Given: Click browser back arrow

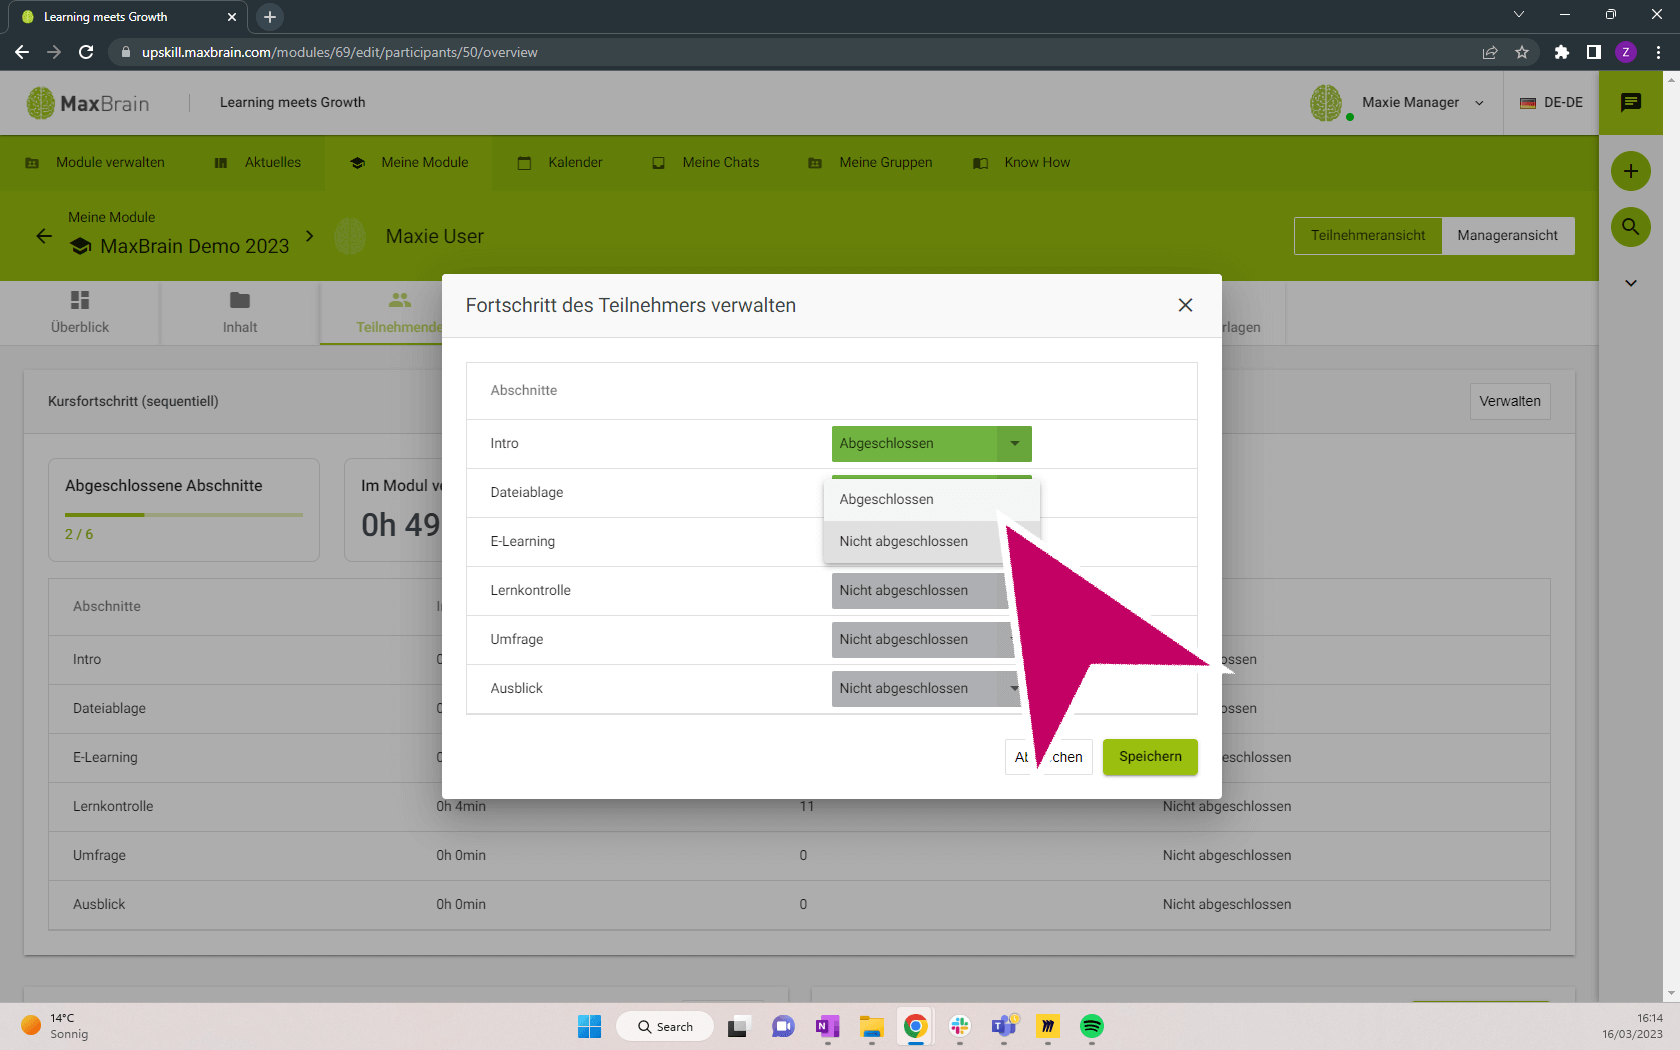Looking at the screenshot, I should (x=22, y=52).
